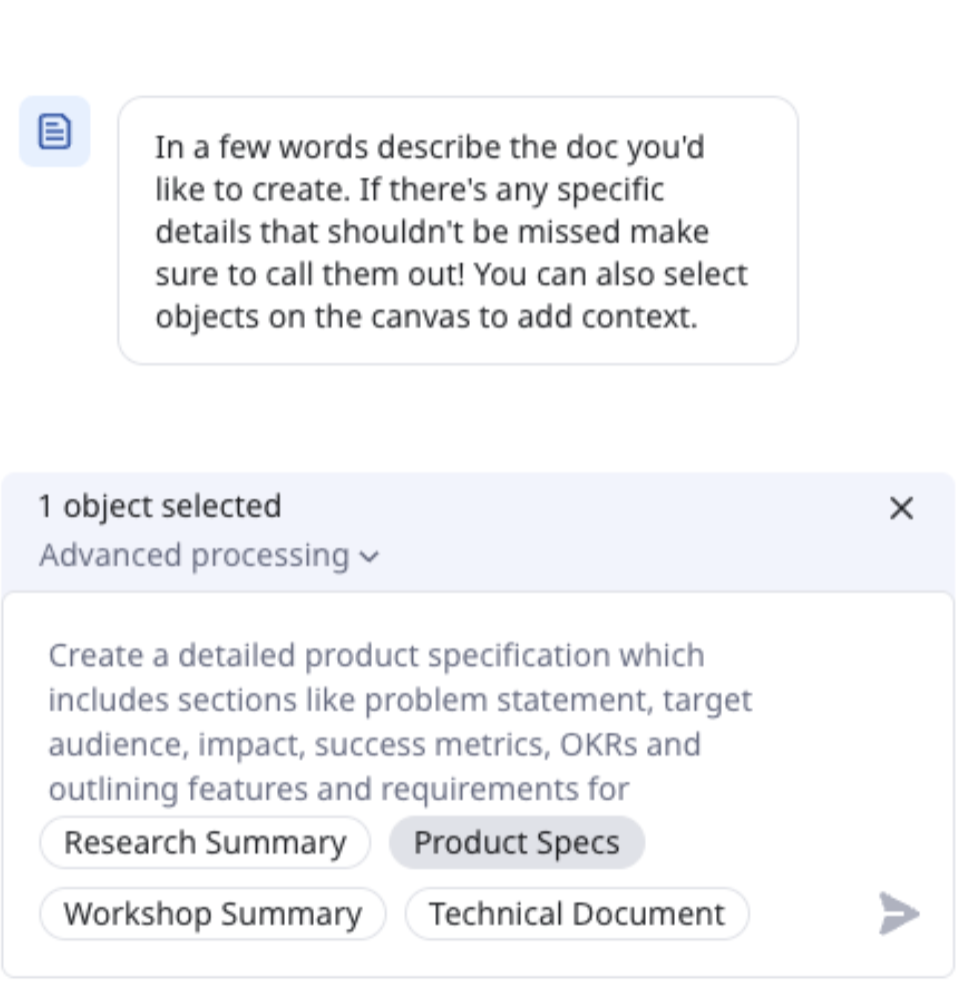Click the "outlining features and requirements for" line
The width and height of the screenshot is (972, 988).
339,790
